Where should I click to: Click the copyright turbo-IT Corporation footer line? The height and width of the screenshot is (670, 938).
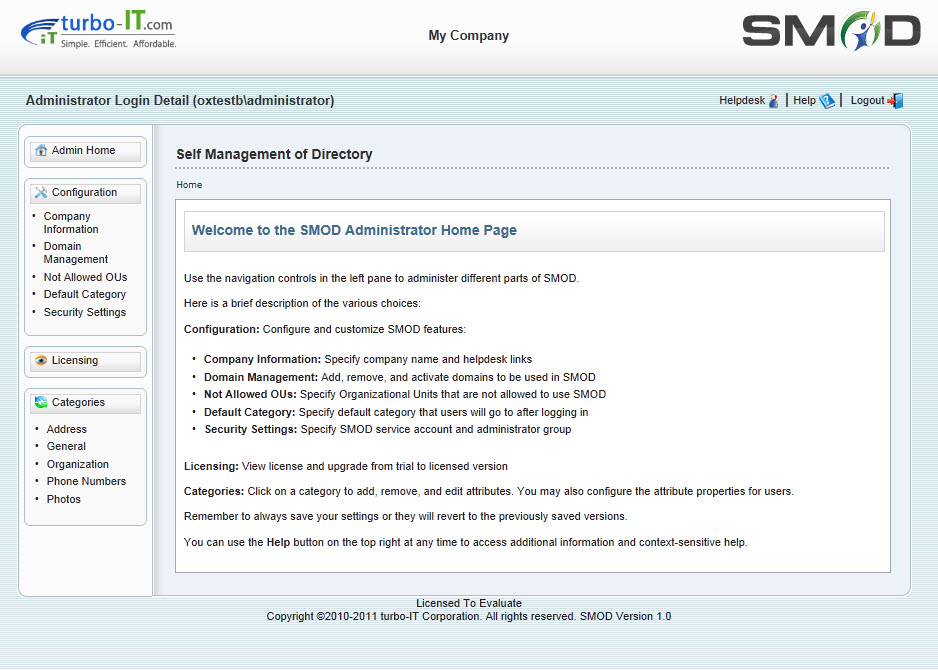pos(468,616)
